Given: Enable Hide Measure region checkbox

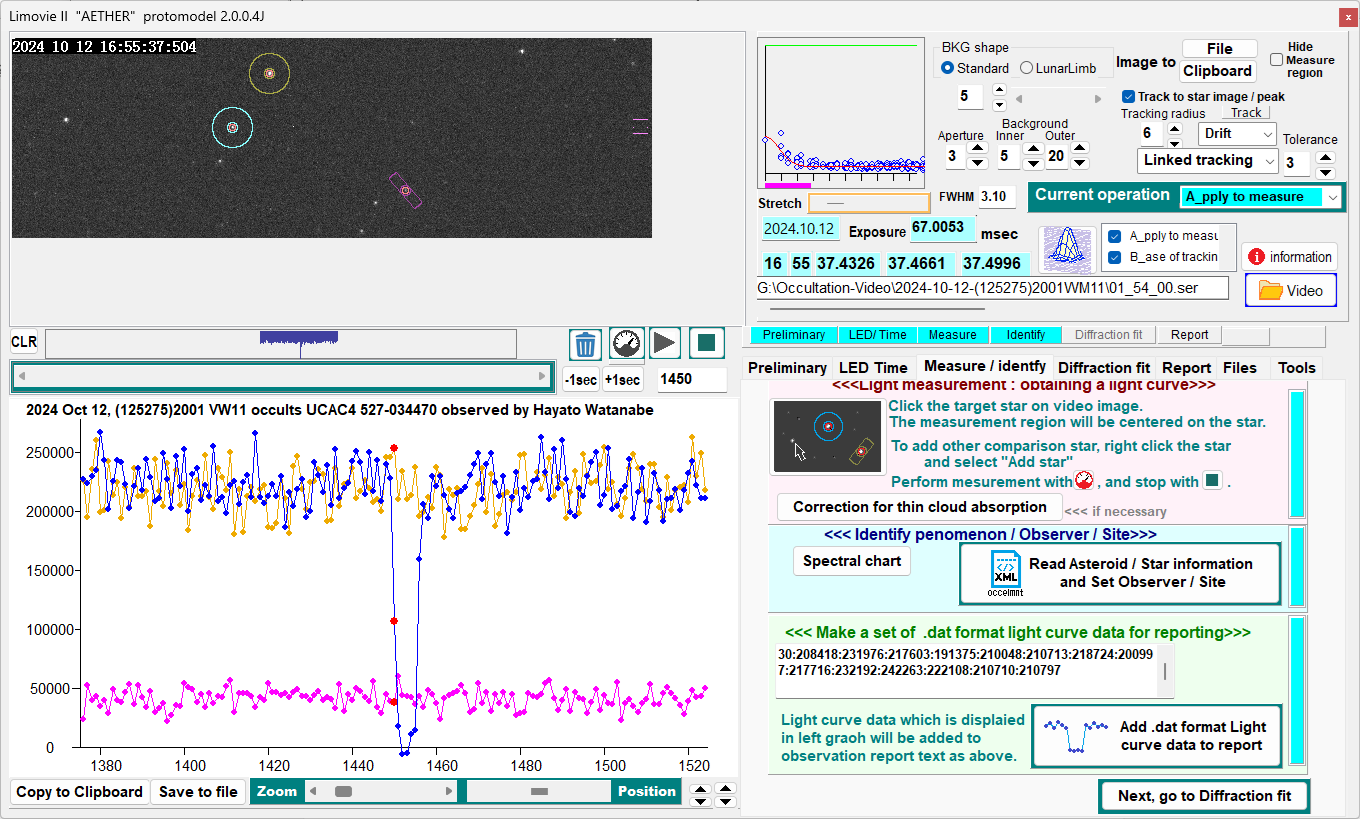Looking at the screenshot, I should point(1277,60).
